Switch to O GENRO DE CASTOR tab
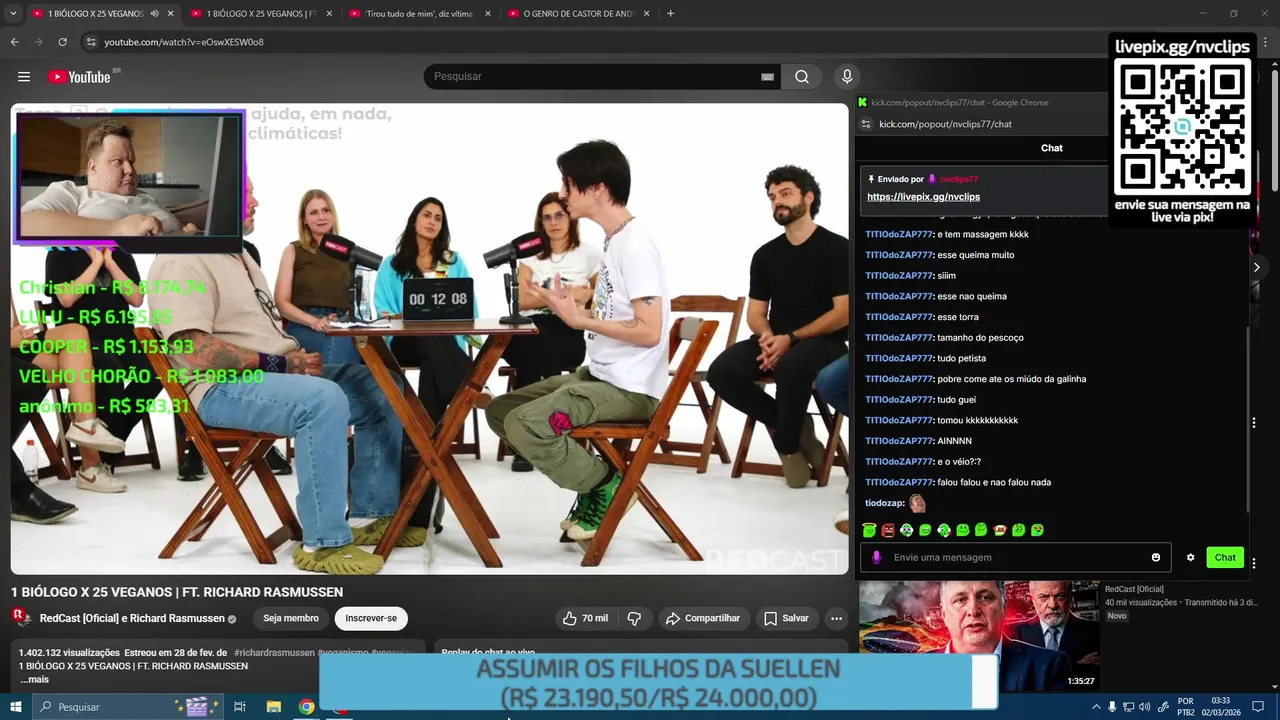This screenshot has width=1280, height=720. 578,14
